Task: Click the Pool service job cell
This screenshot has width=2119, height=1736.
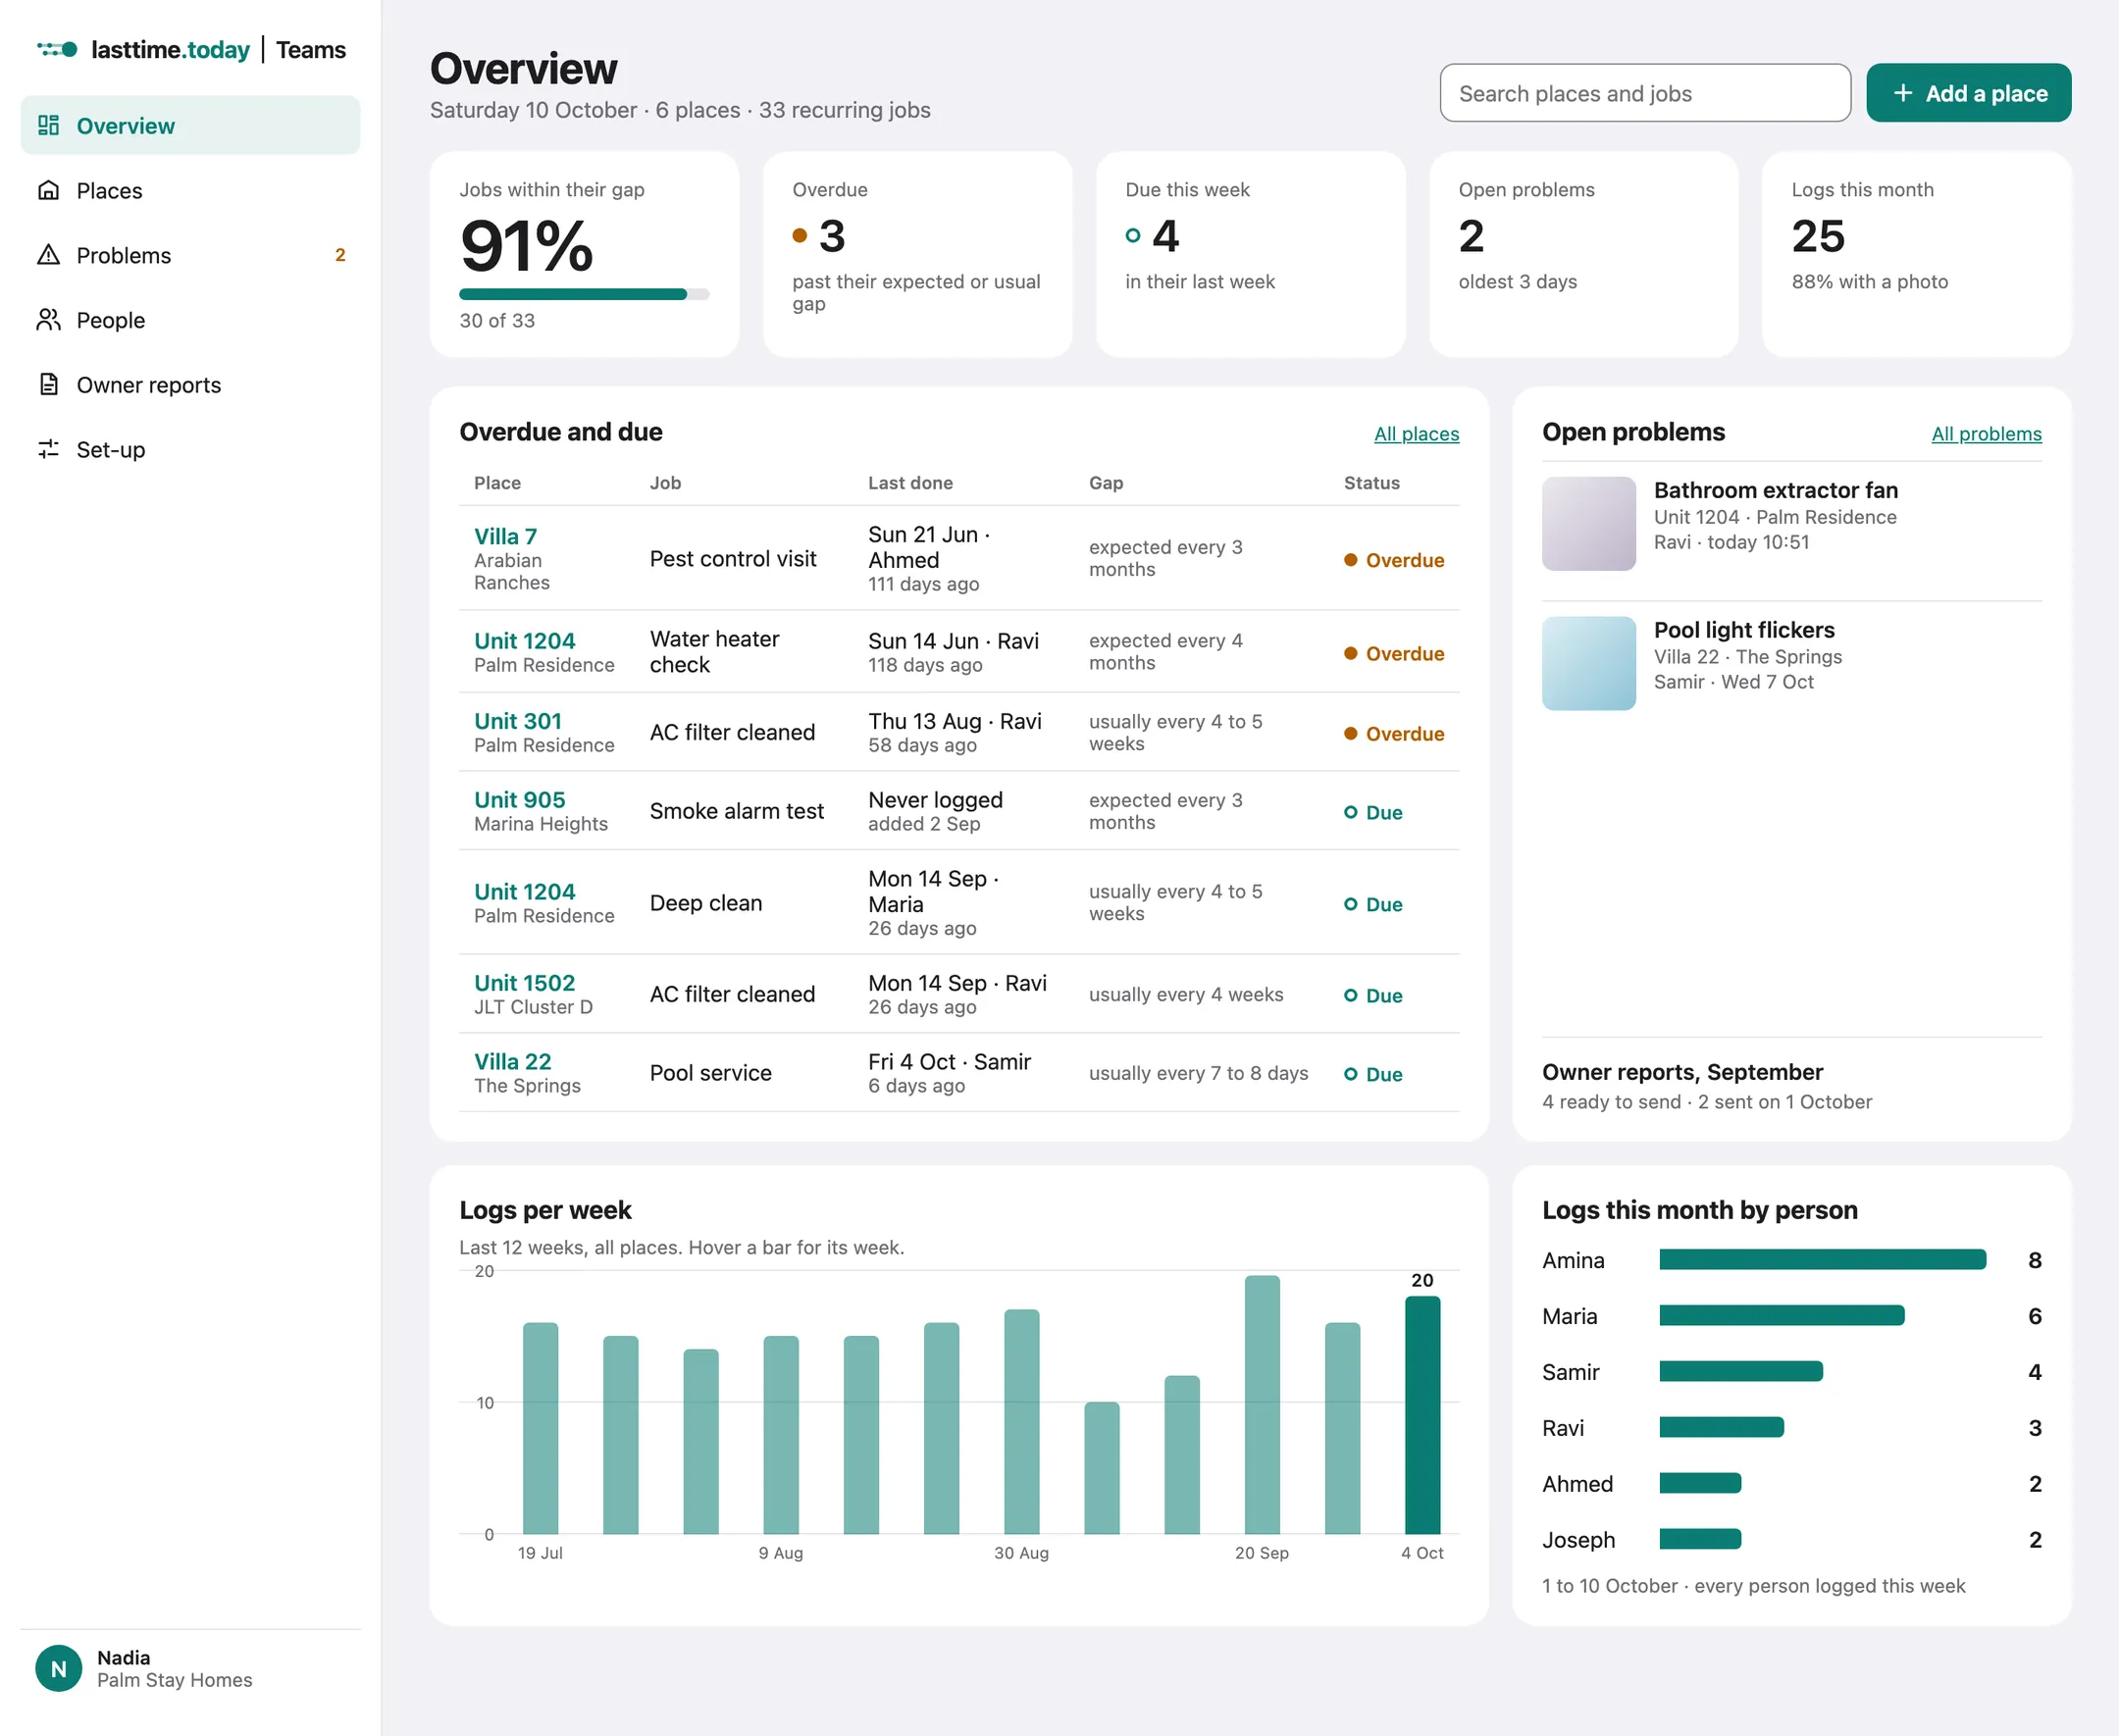Action: [x=711, y=1073]
